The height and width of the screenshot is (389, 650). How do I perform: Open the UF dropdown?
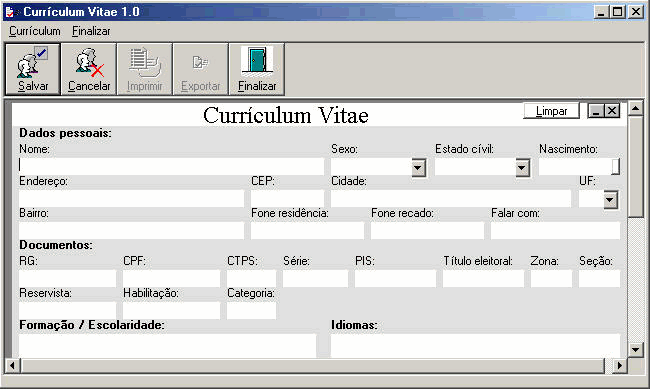point(610,200)
